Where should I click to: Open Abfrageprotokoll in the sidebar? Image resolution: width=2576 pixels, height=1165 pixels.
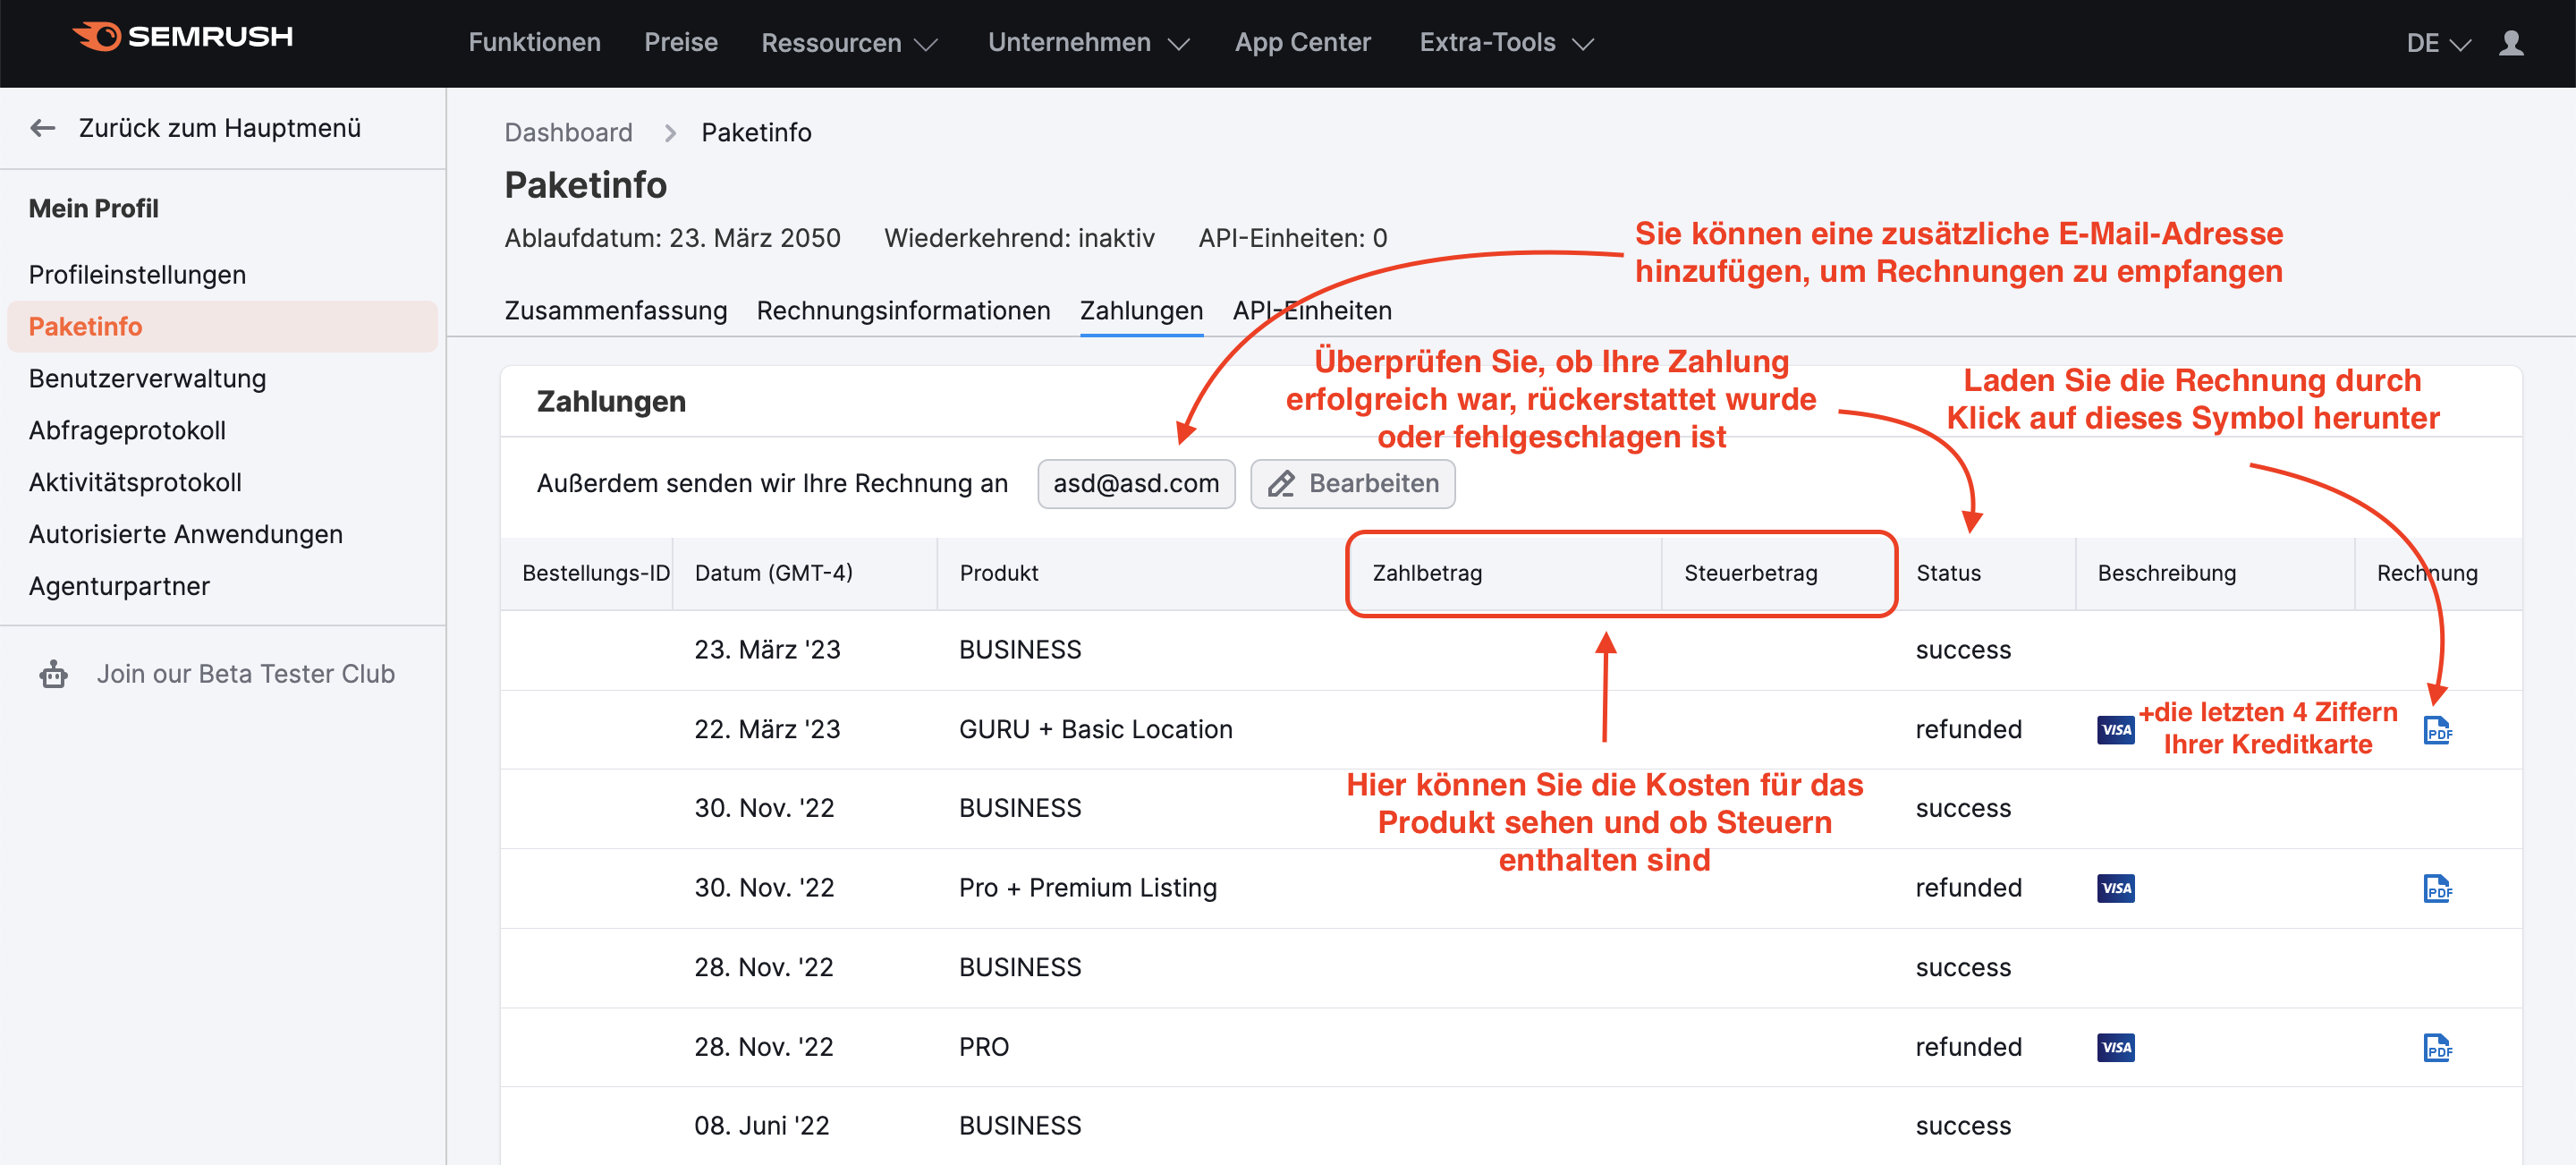pos(127,431)
